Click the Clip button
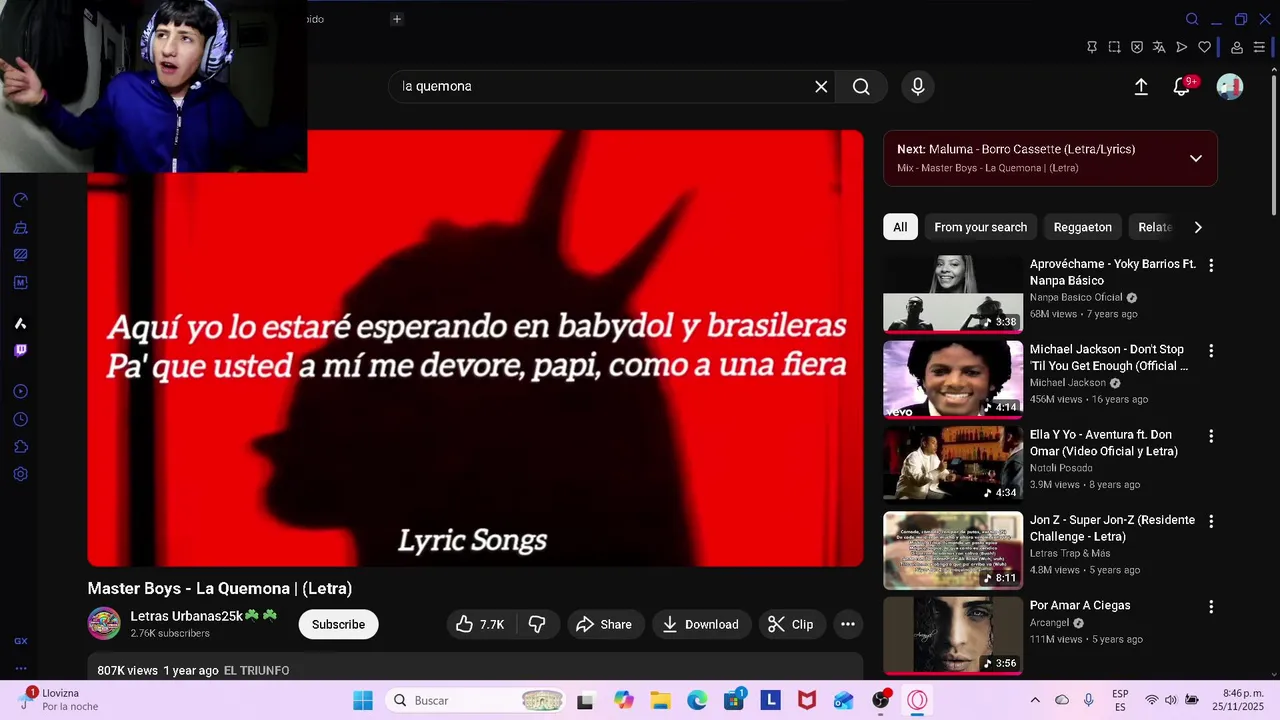The height and width of the screenshot is (720, 1280). click(790, 624)
